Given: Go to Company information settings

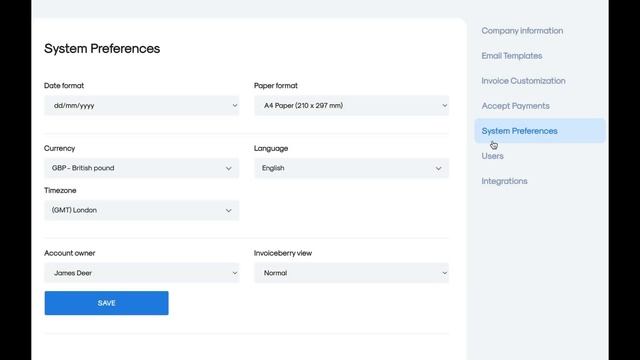Looking at the screenshot, I should click(x=522, y=31).
